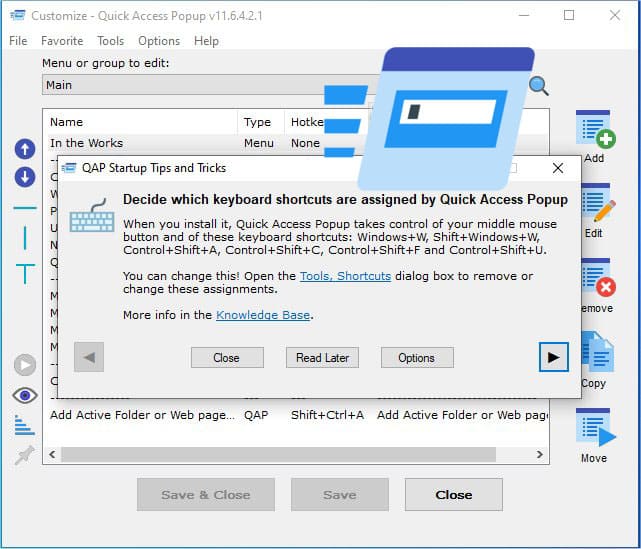Go to next tip with right arrow
The width and height of the screenshot is (641, 549).
pos(554,357)
